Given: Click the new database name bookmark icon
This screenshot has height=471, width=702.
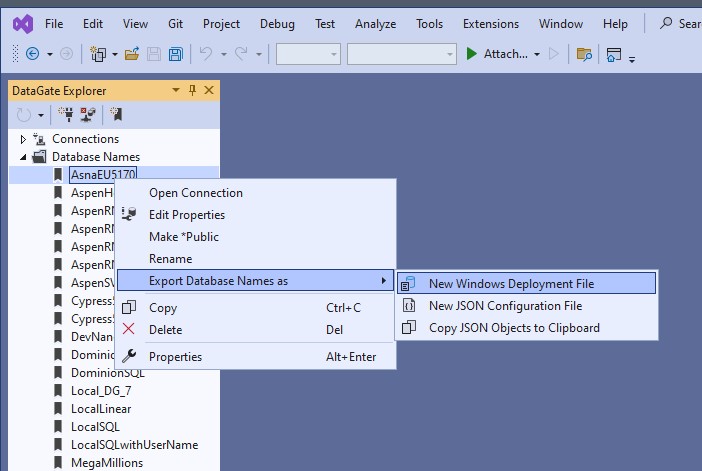Looking at the screenshot, I should pyautogui.click(x=116, y=114).
